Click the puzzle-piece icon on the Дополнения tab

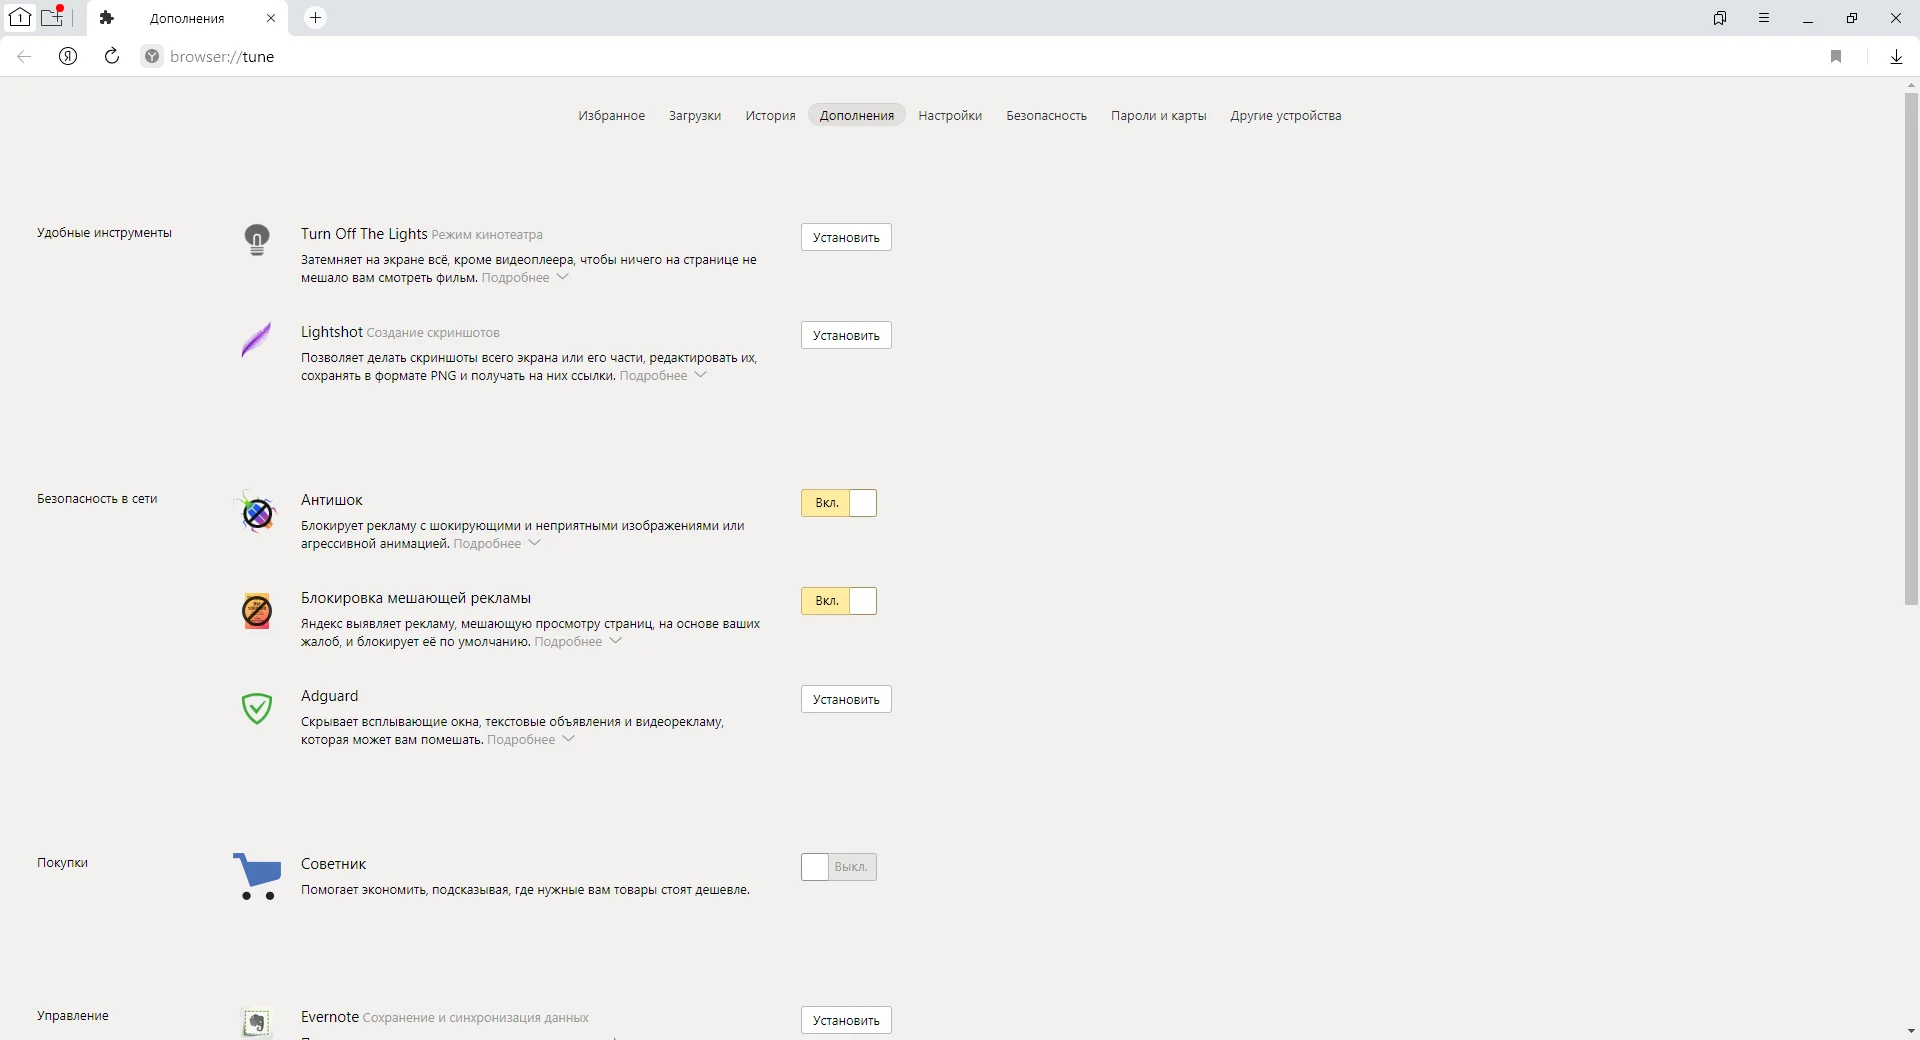(x=107, y=18)
